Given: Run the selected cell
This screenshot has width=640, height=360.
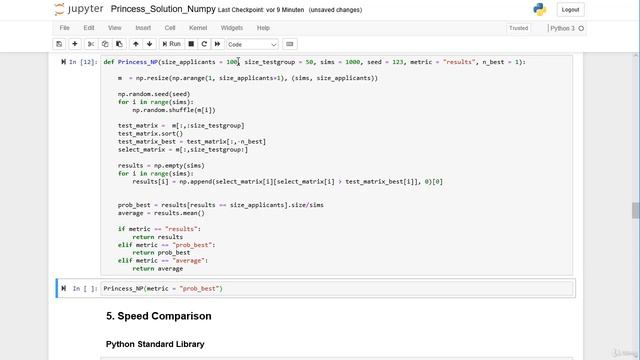Looking at the screenshot, I should (171, 44).
